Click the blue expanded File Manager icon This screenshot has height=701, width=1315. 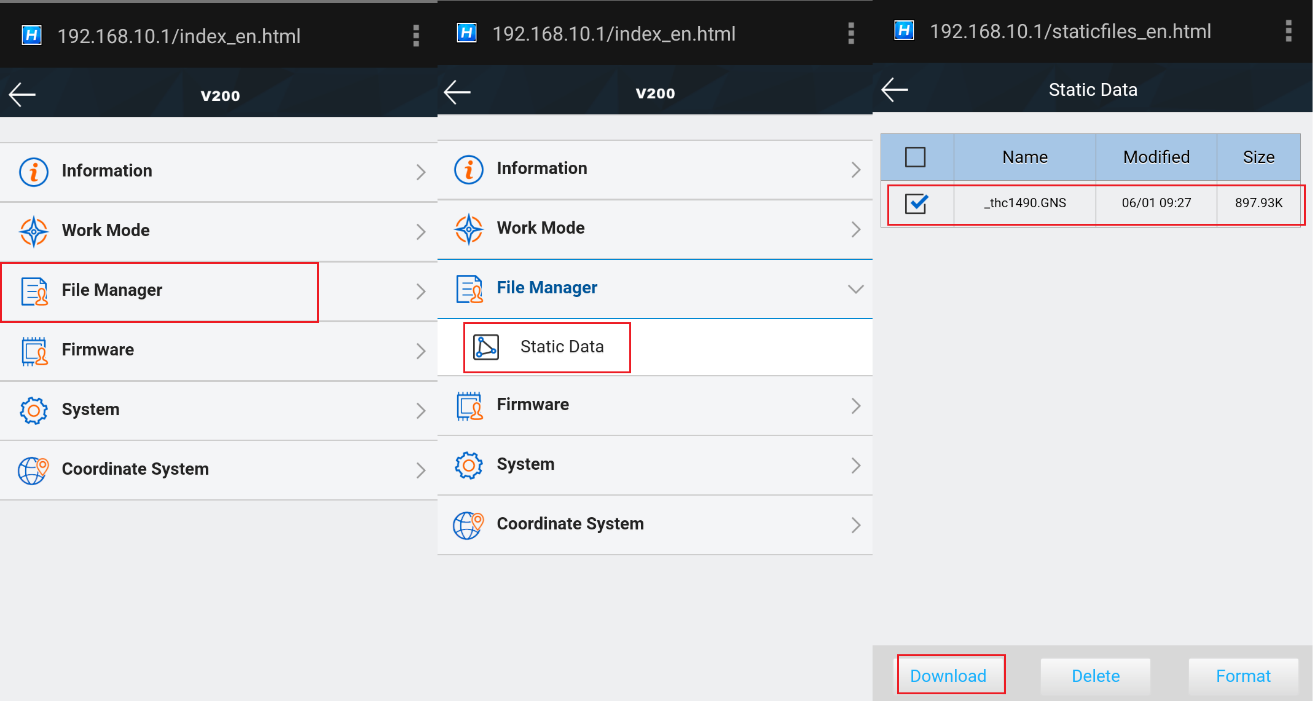469,288
